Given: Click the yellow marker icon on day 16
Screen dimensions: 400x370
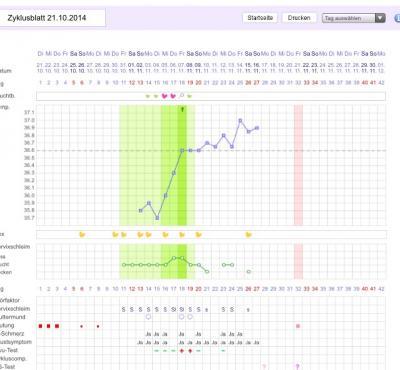Looking at the screenshot, I should tap(165, 235).
